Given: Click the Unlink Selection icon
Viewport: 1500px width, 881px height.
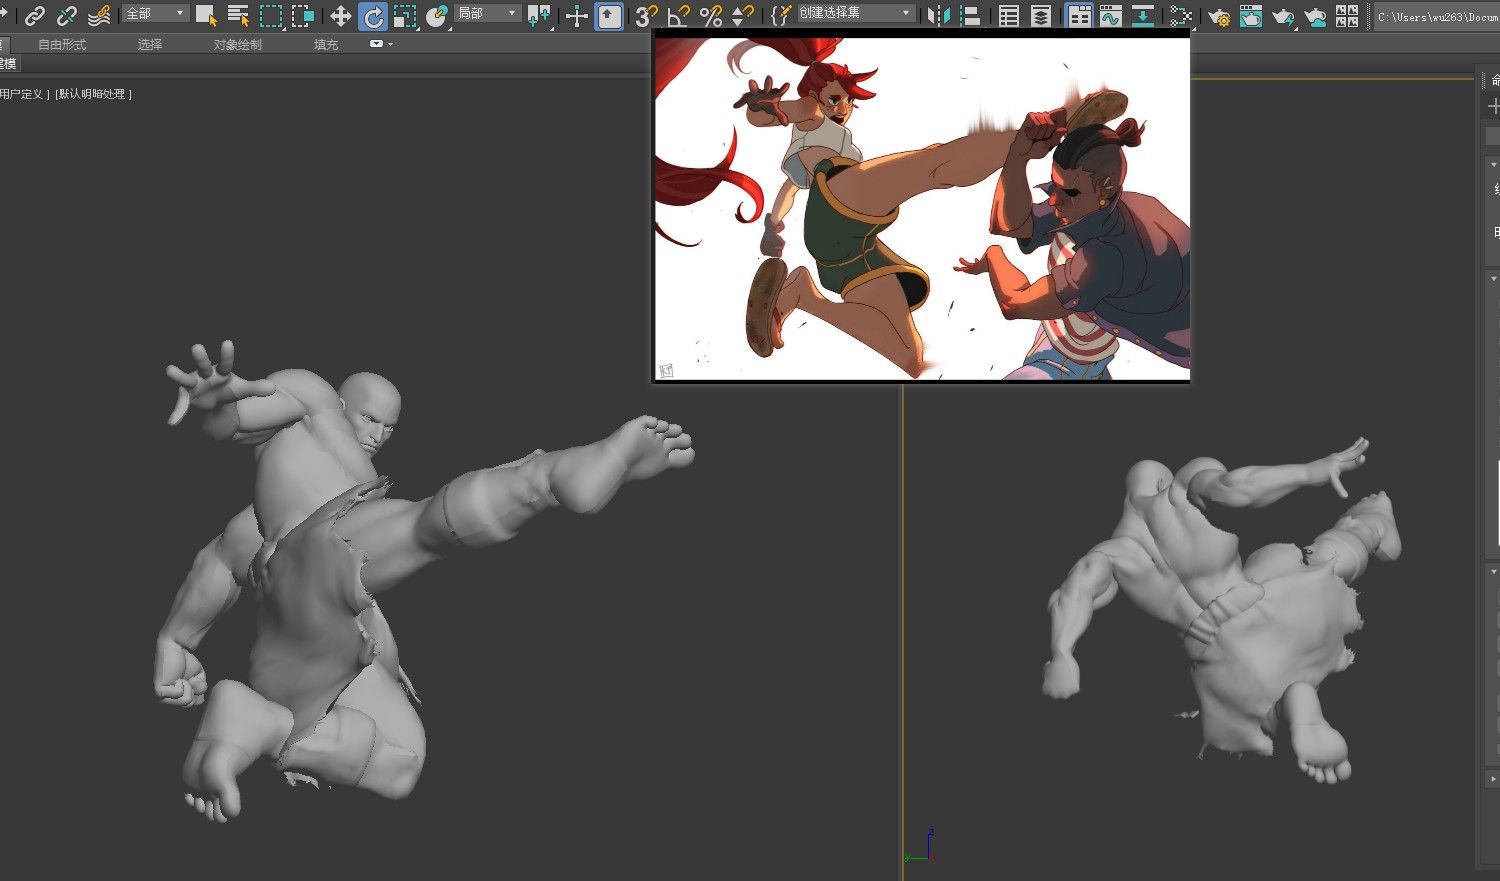Looking at the screenshot, I should point(67,15).
